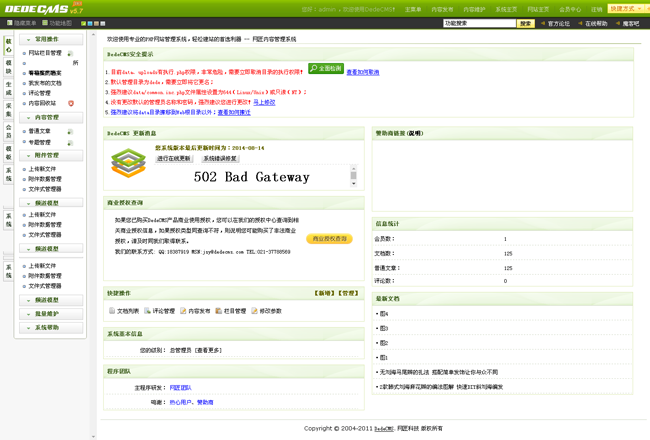
Task: Collapse the 内容管理 sidebar section
Action: pyautogui.click(x=51, y=118)
